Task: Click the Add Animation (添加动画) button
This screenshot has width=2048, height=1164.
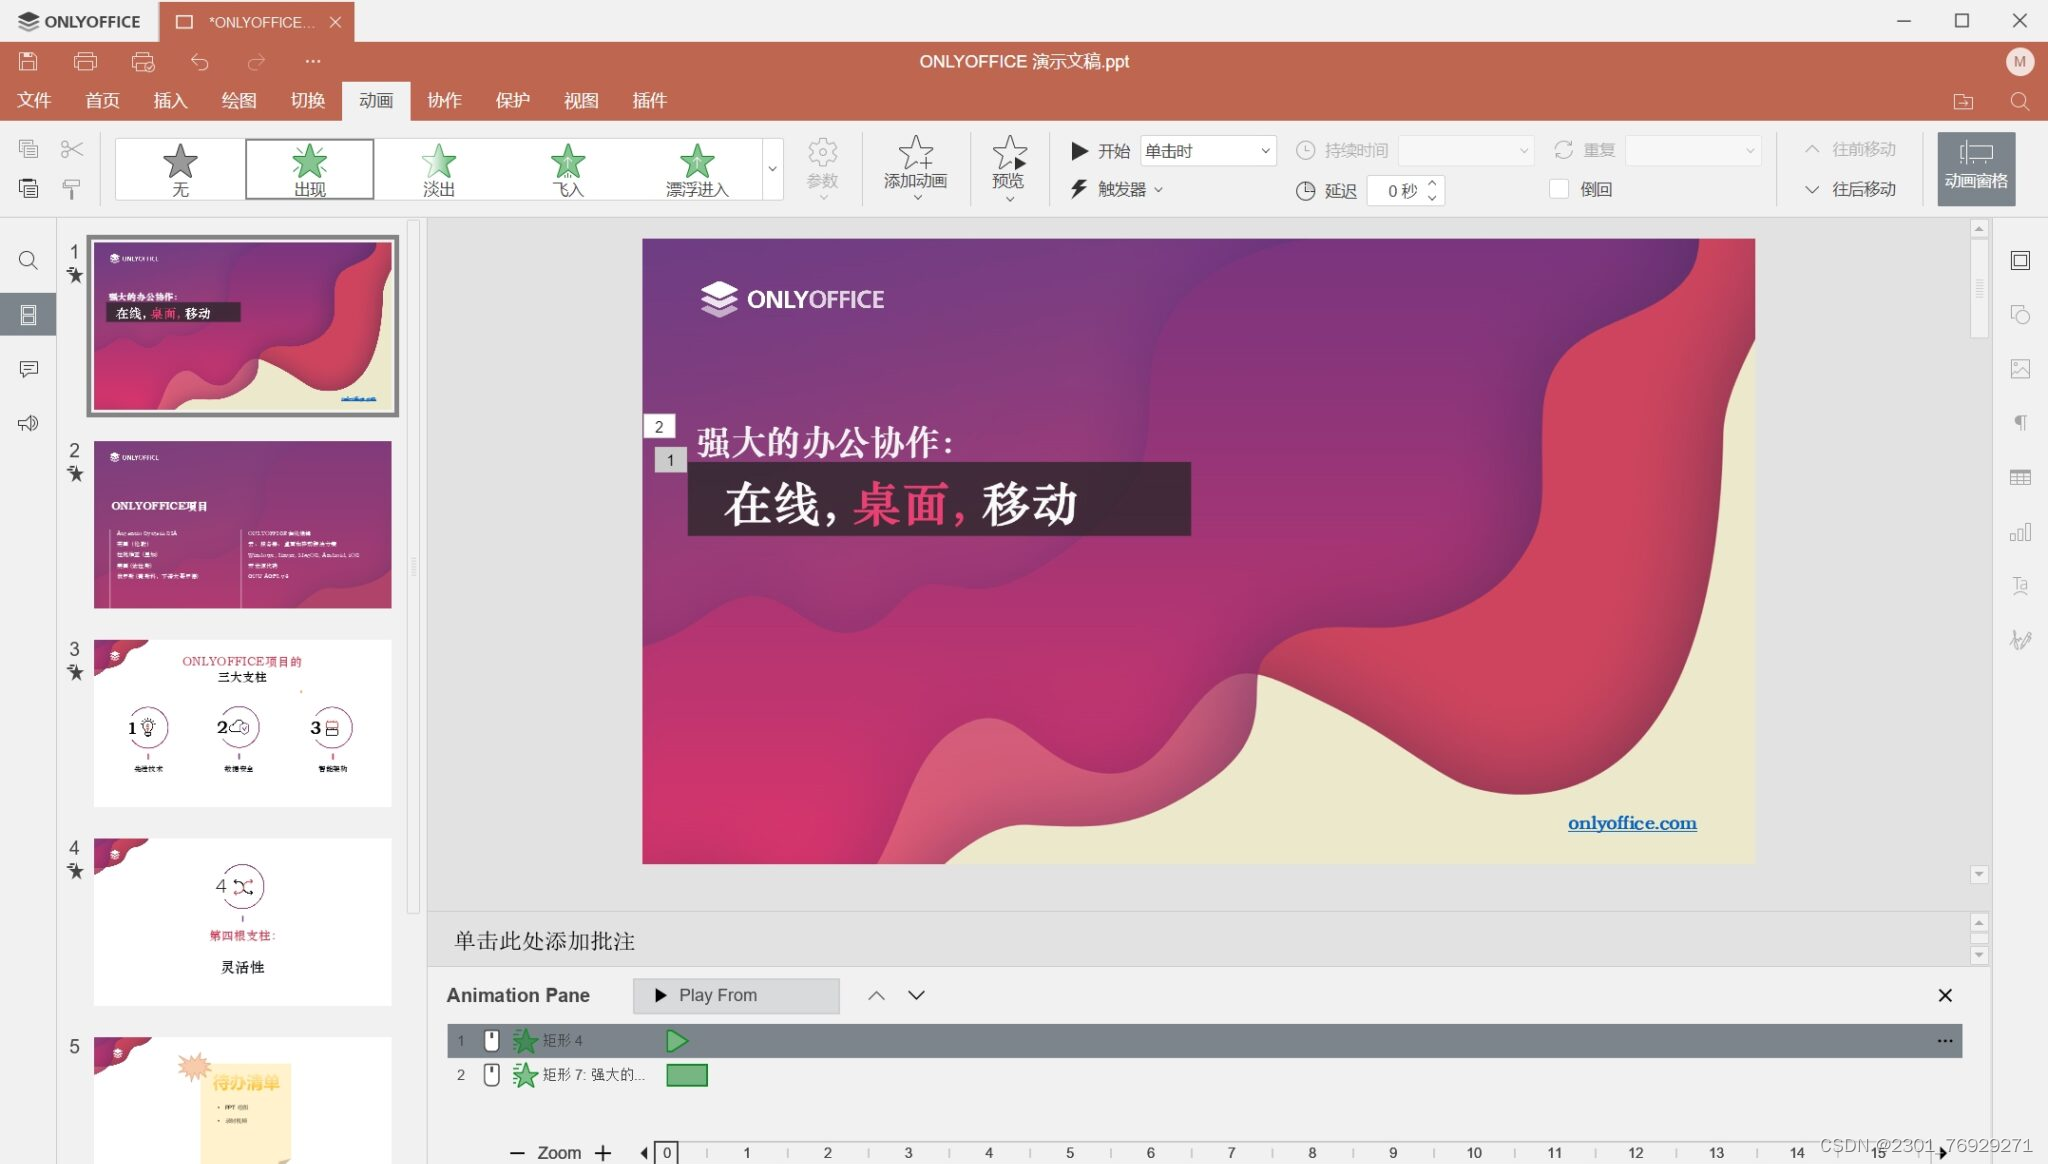Action: click(914, 167)
